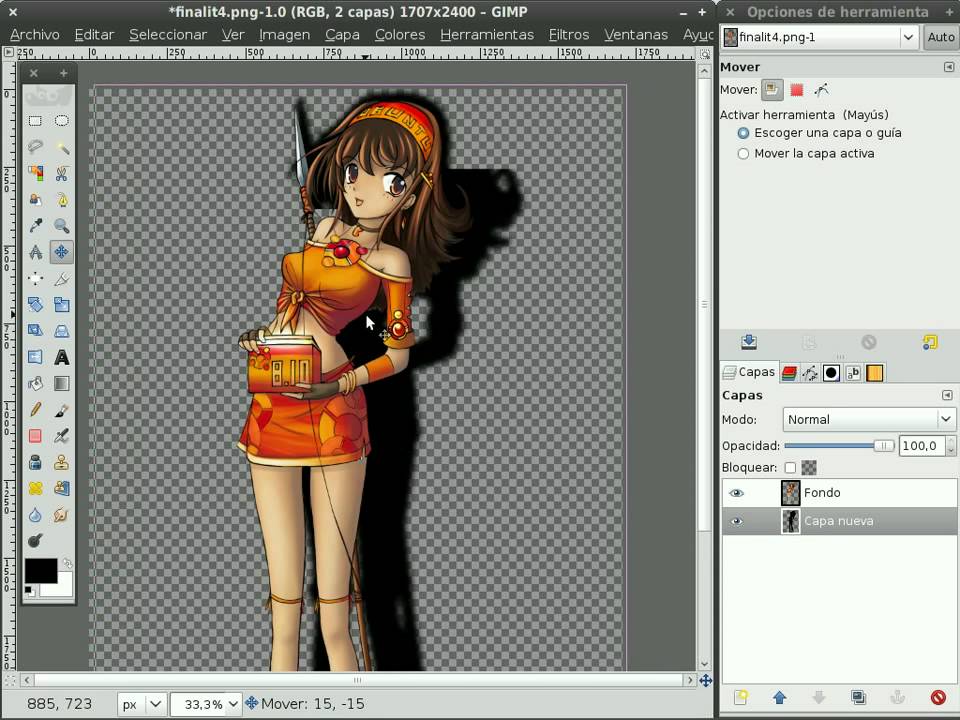This screenshot has width=960, height=720.
Task: Open the Colores menu
Action: click(400, 35)
